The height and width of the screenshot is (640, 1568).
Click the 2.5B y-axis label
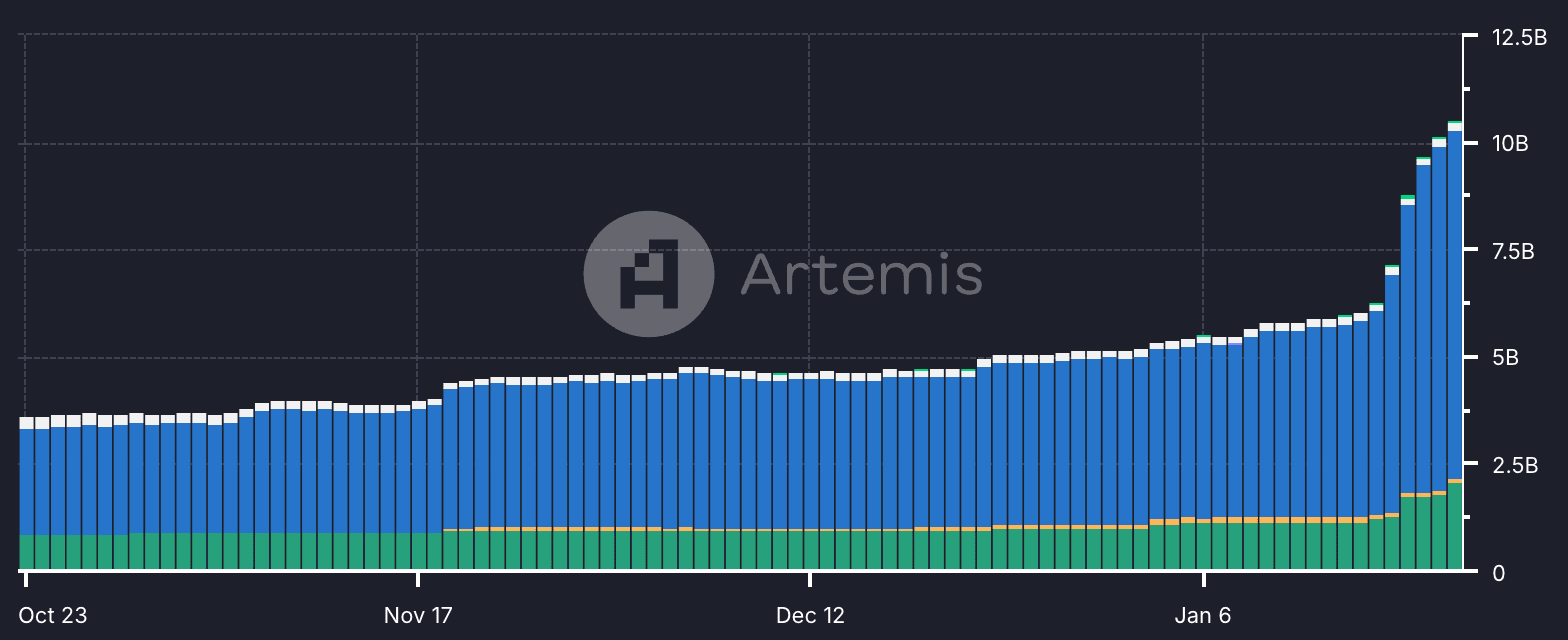tap(1512, 465)
